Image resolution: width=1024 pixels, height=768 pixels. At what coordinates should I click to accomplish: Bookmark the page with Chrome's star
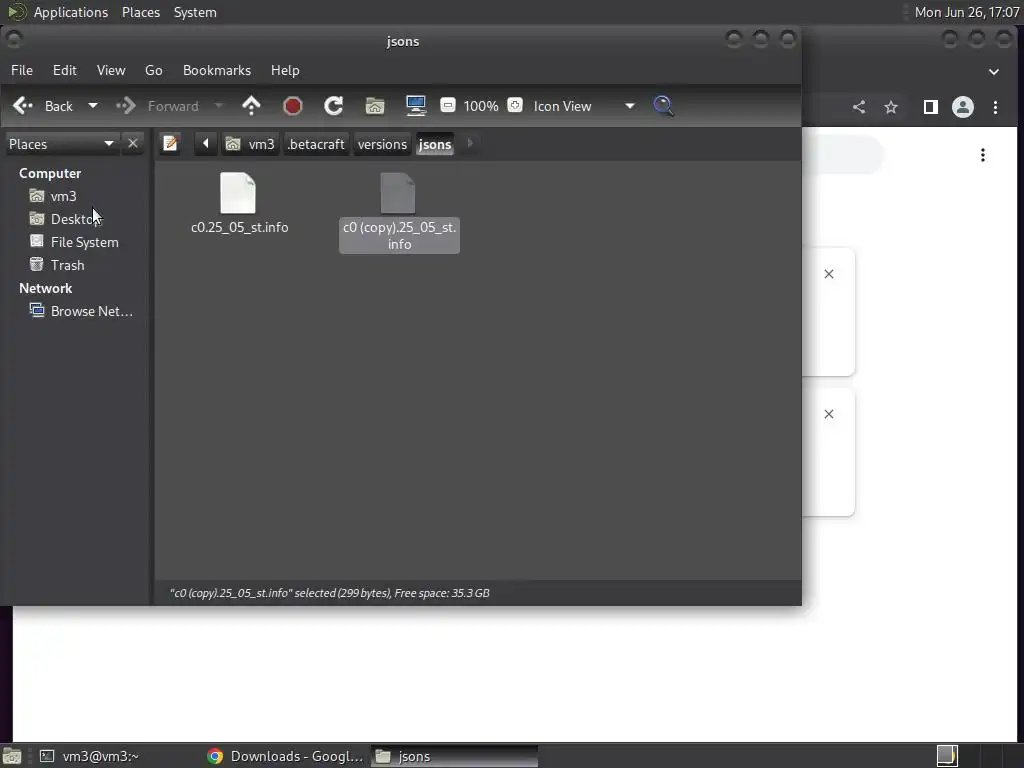891,107
